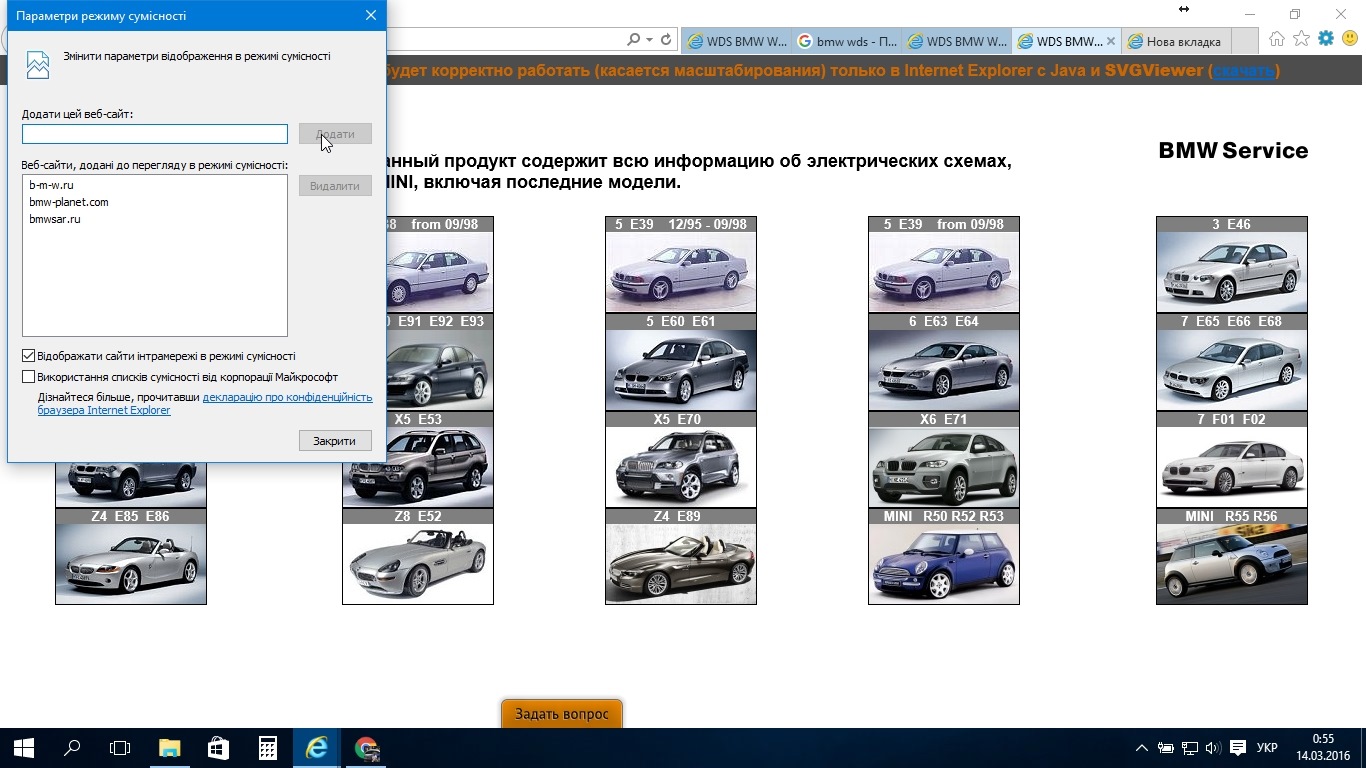Open the Internet Explorer home page icon
This screenshot has width=1366, height=768.
pos(1277,39)
